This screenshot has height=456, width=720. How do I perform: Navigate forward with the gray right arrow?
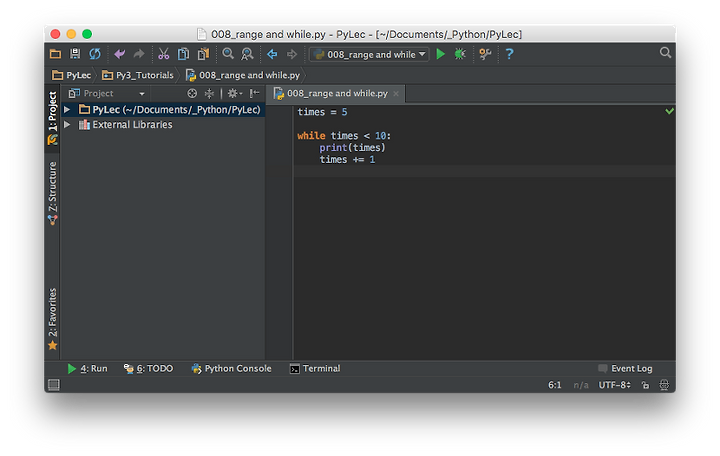(292, 54)
